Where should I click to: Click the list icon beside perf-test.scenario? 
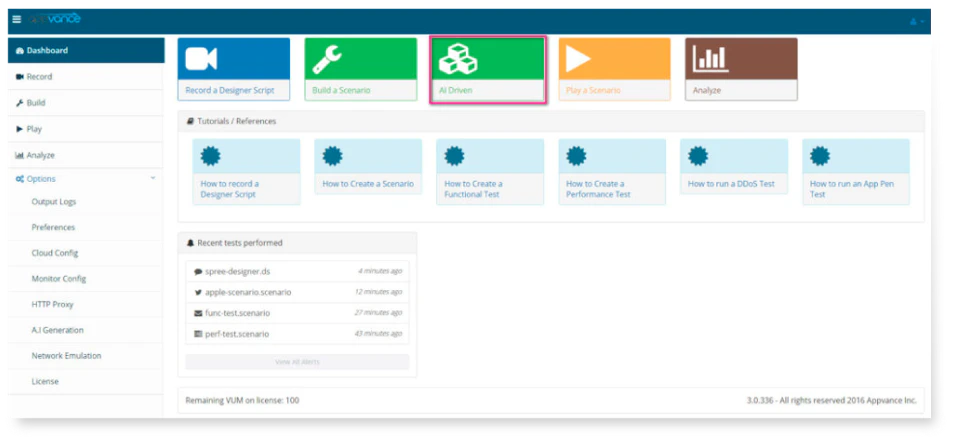[x=198, y=334]
